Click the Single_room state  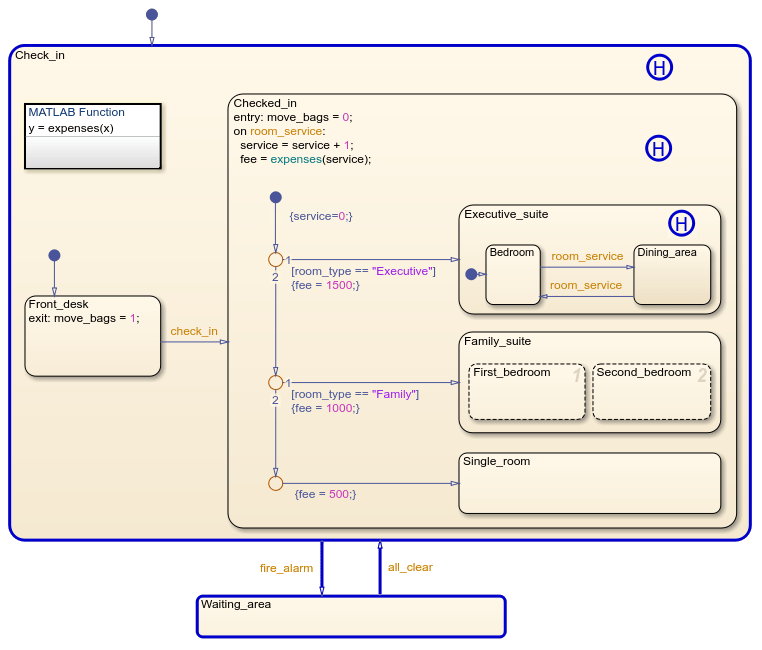point(589,487)
